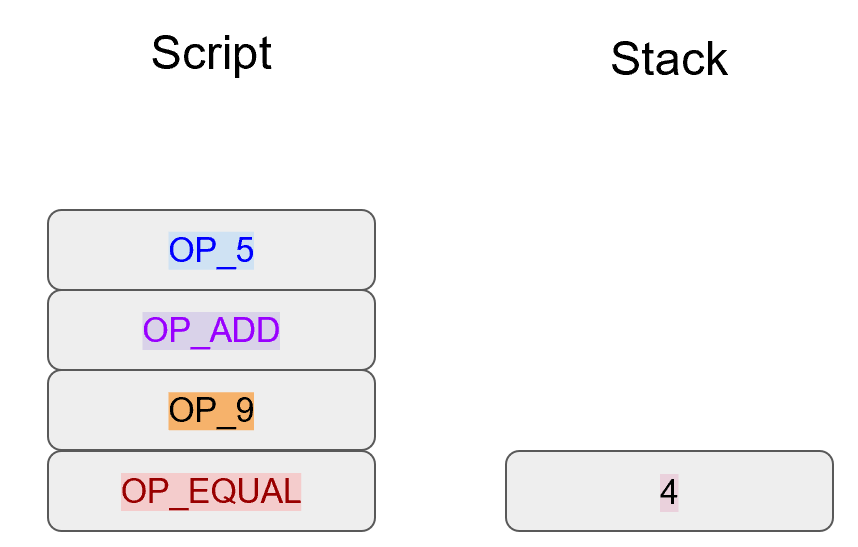Viewport: 858px width, 547px height.
Task: Click the Stack heading
Action: [668, 59]
